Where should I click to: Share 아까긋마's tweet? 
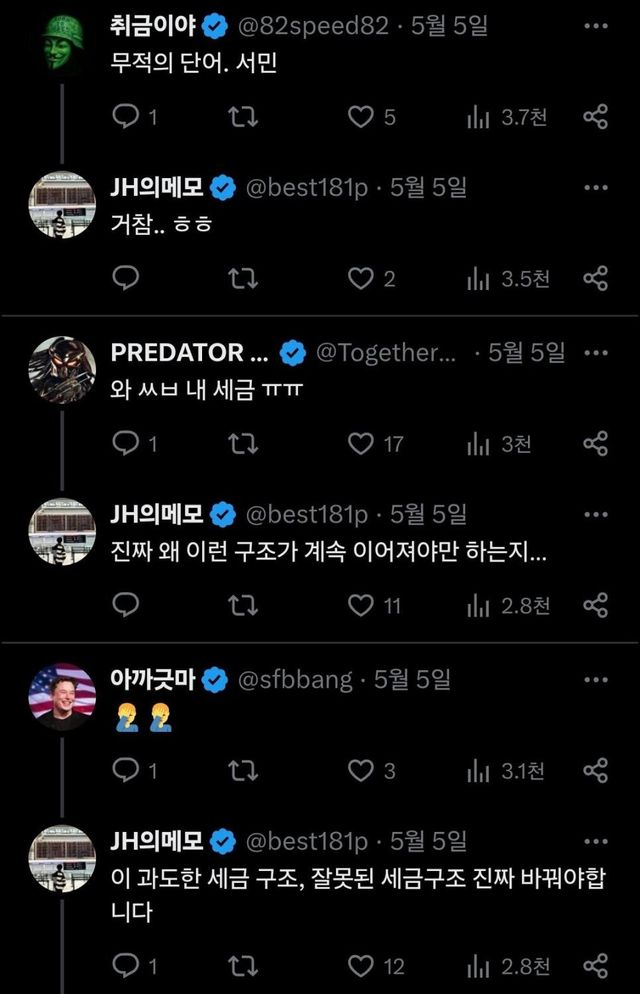pos(595,770)
